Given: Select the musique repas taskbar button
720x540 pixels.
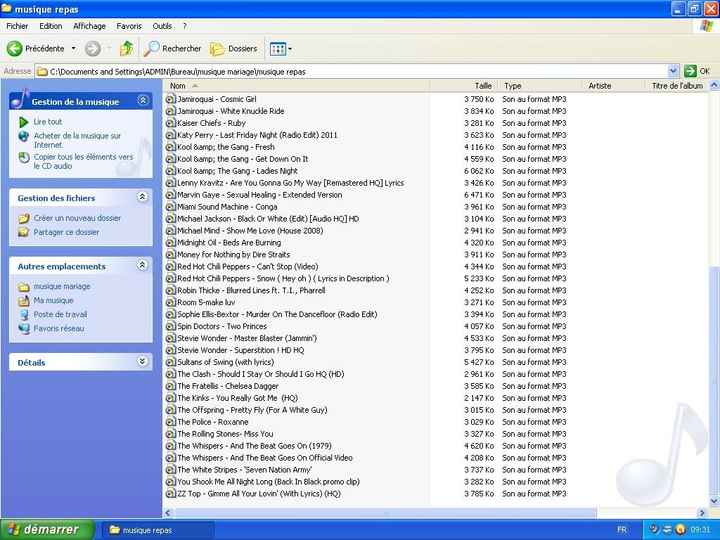Looking at the screenshot, I should [156, 530].
